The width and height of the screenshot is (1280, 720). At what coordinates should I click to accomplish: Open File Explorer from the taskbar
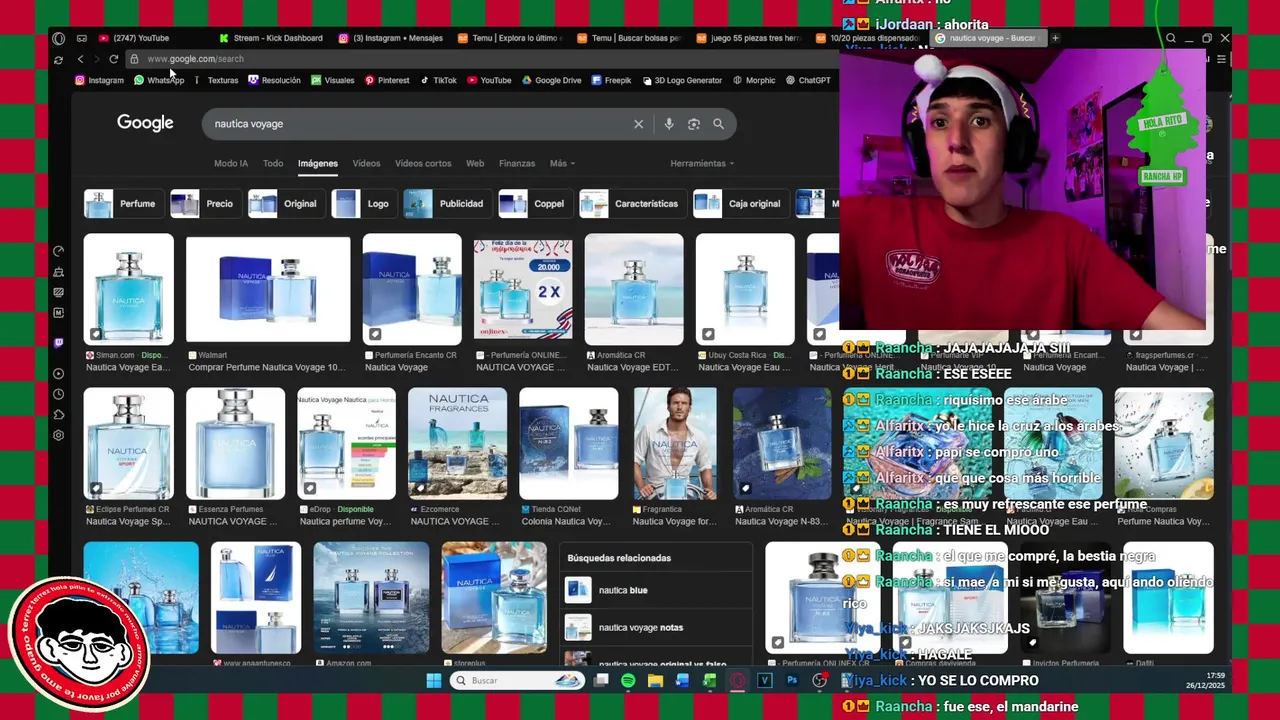(x=655, y=681)
